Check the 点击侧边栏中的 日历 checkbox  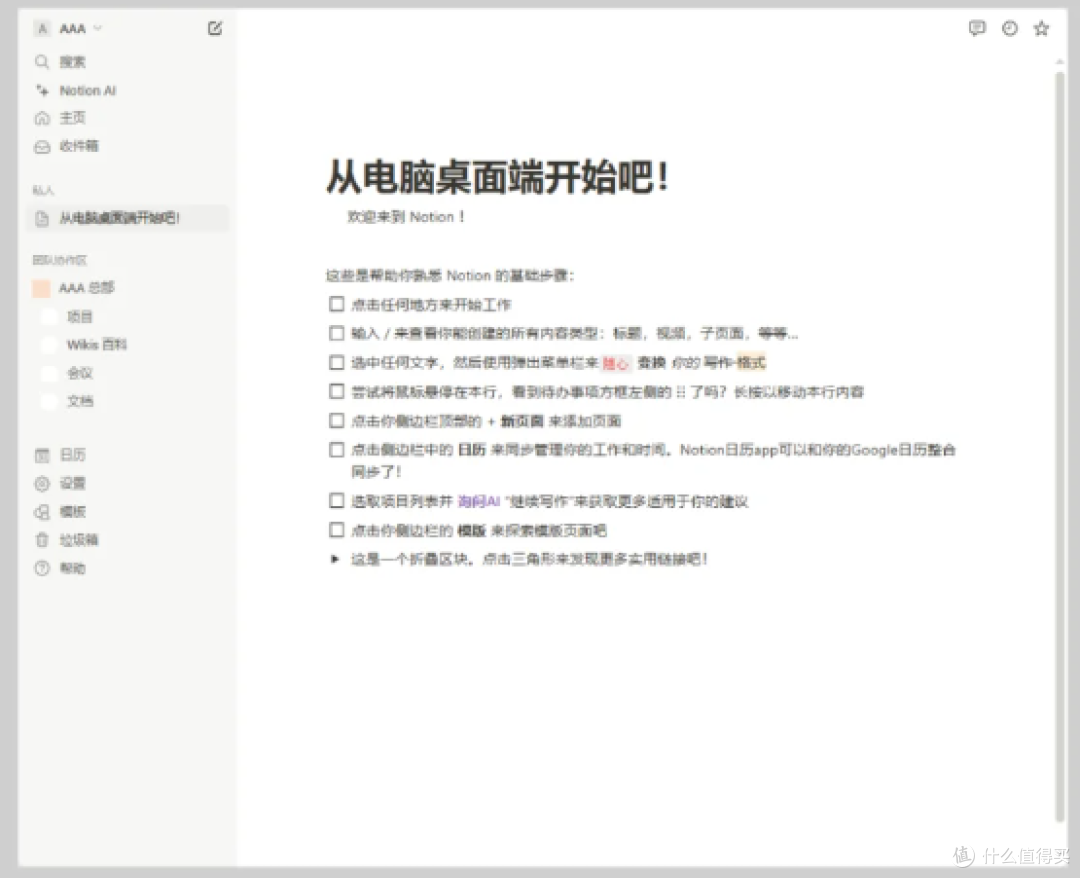pyautogui.click(x=336, y=450)
